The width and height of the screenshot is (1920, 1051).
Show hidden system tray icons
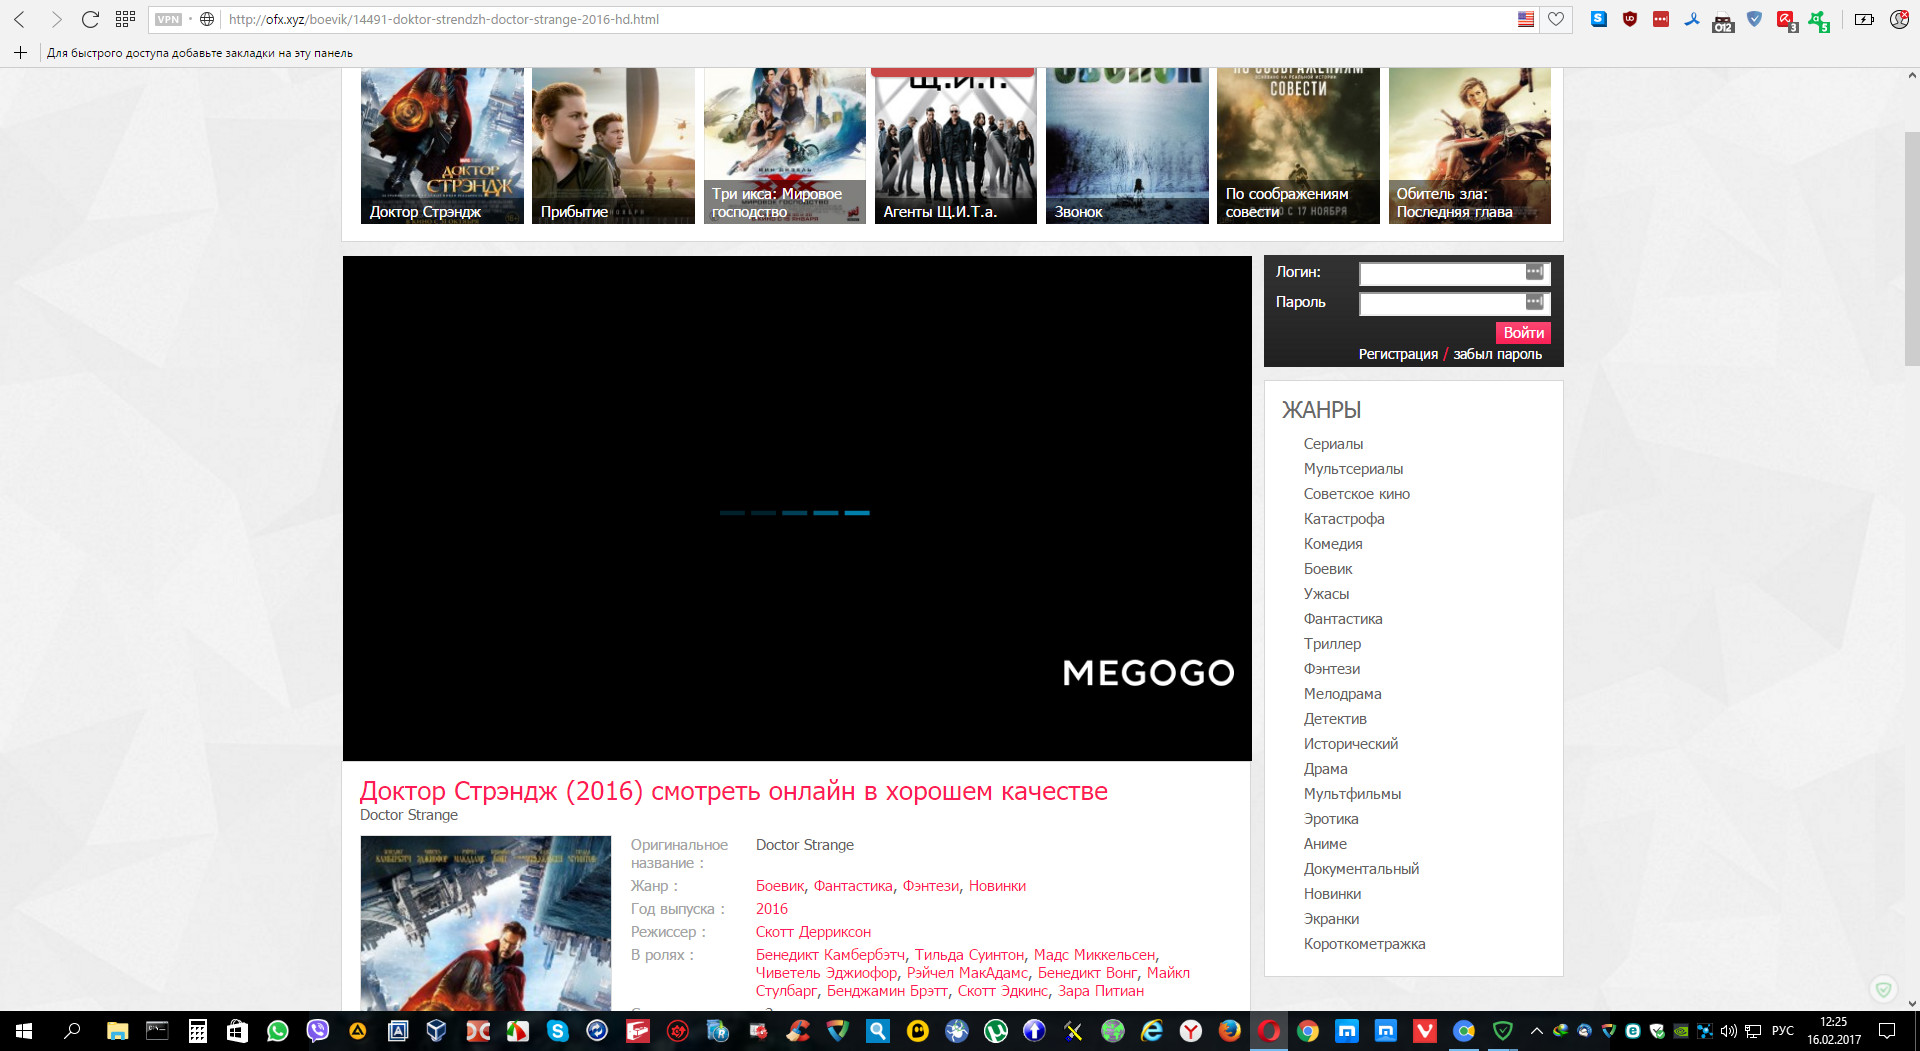click(1537, 1031)
